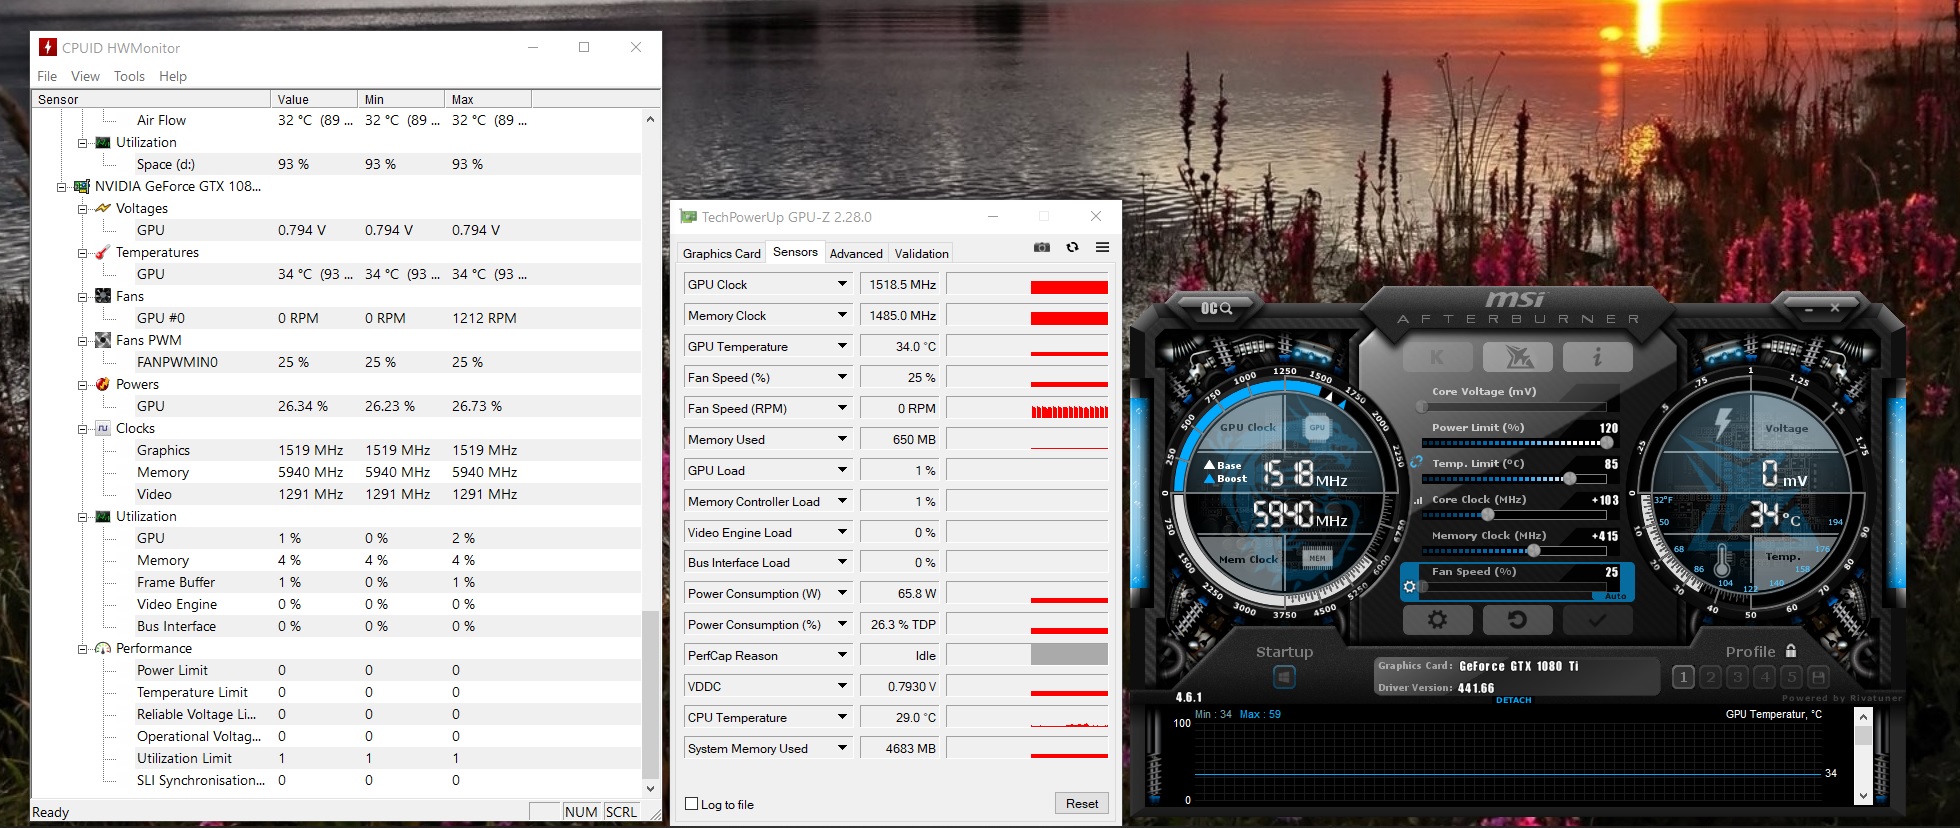Click the Afterburner graph scrollbar down arrow
This screenshot has height=828, width=1960.
(x=1862, y=796)
